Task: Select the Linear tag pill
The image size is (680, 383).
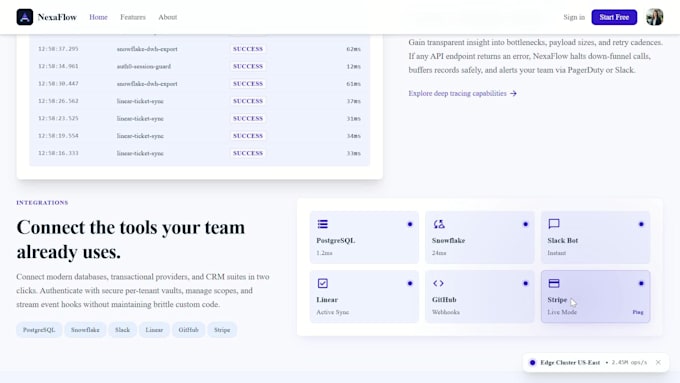Action: coord(154,330)
